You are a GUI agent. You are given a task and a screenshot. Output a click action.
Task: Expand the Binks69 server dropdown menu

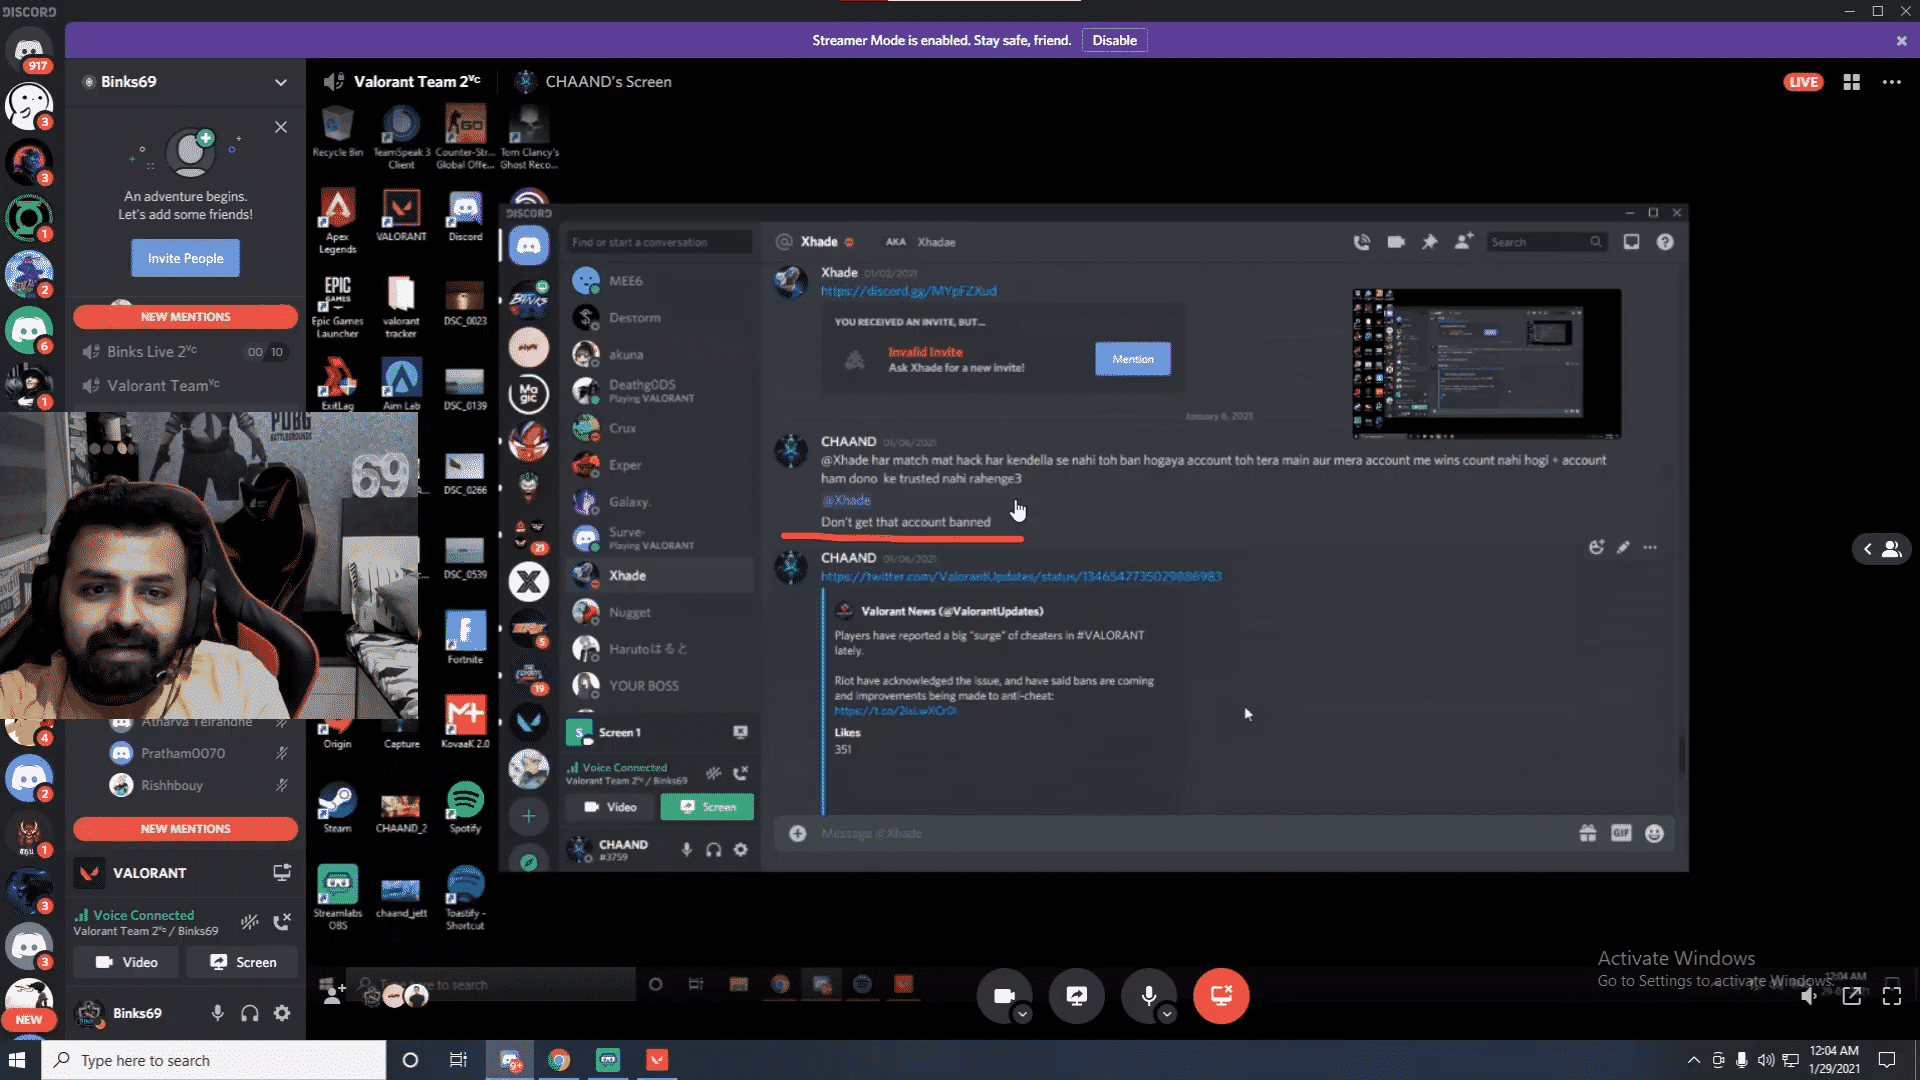click(281, 82)
